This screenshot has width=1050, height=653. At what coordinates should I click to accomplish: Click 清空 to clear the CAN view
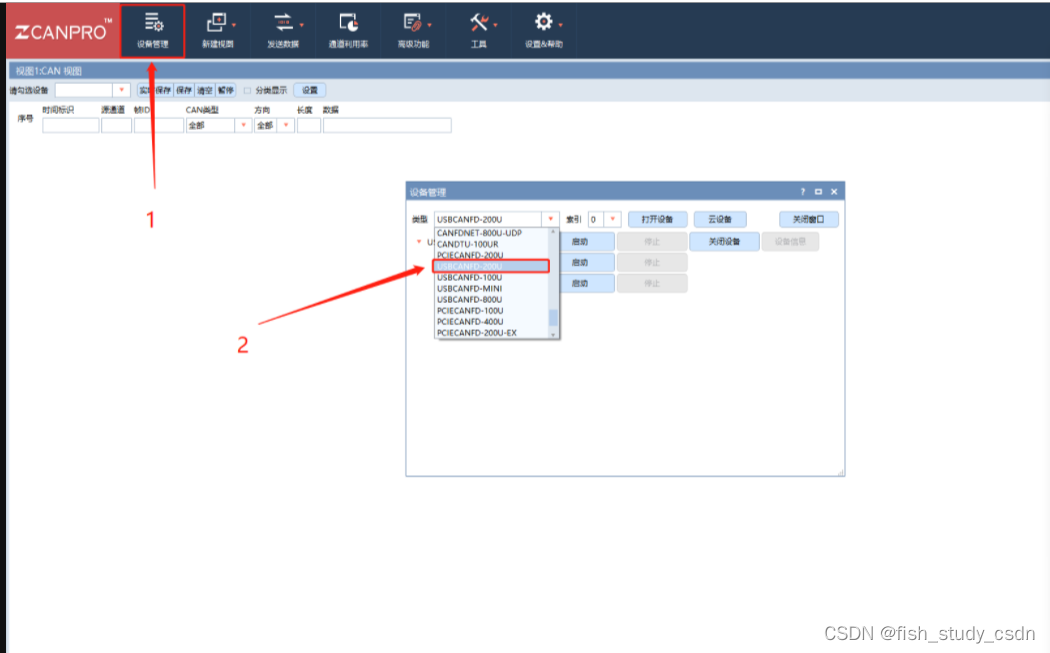coord(205,90)
